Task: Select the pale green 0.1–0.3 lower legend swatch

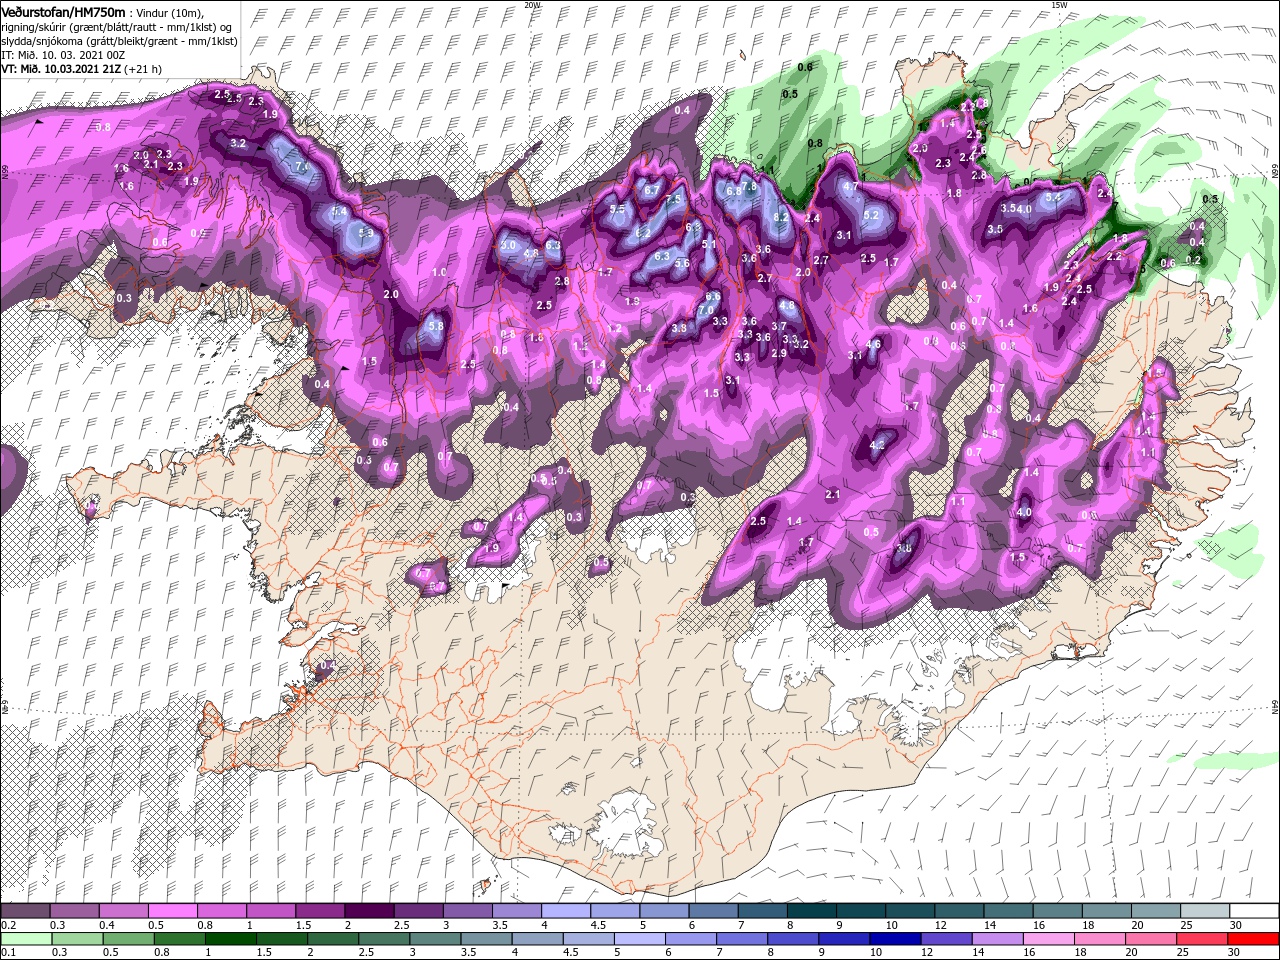Action: (25, 938)
